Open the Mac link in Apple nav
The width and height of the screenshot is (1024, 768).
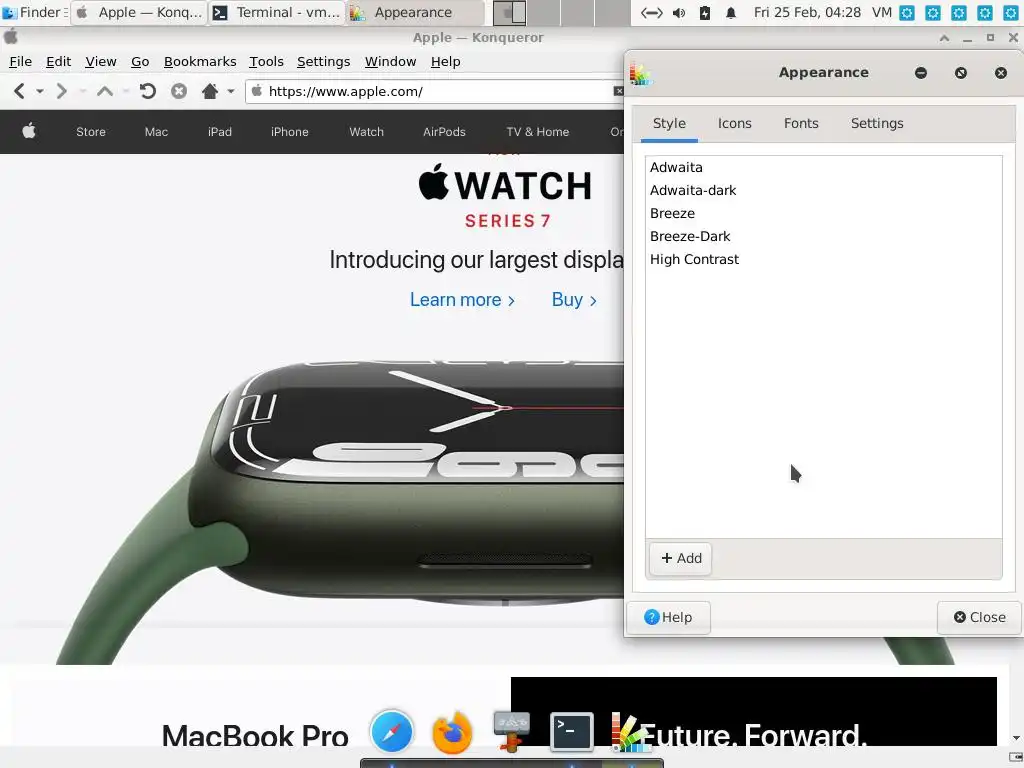[x=156, y=132]
